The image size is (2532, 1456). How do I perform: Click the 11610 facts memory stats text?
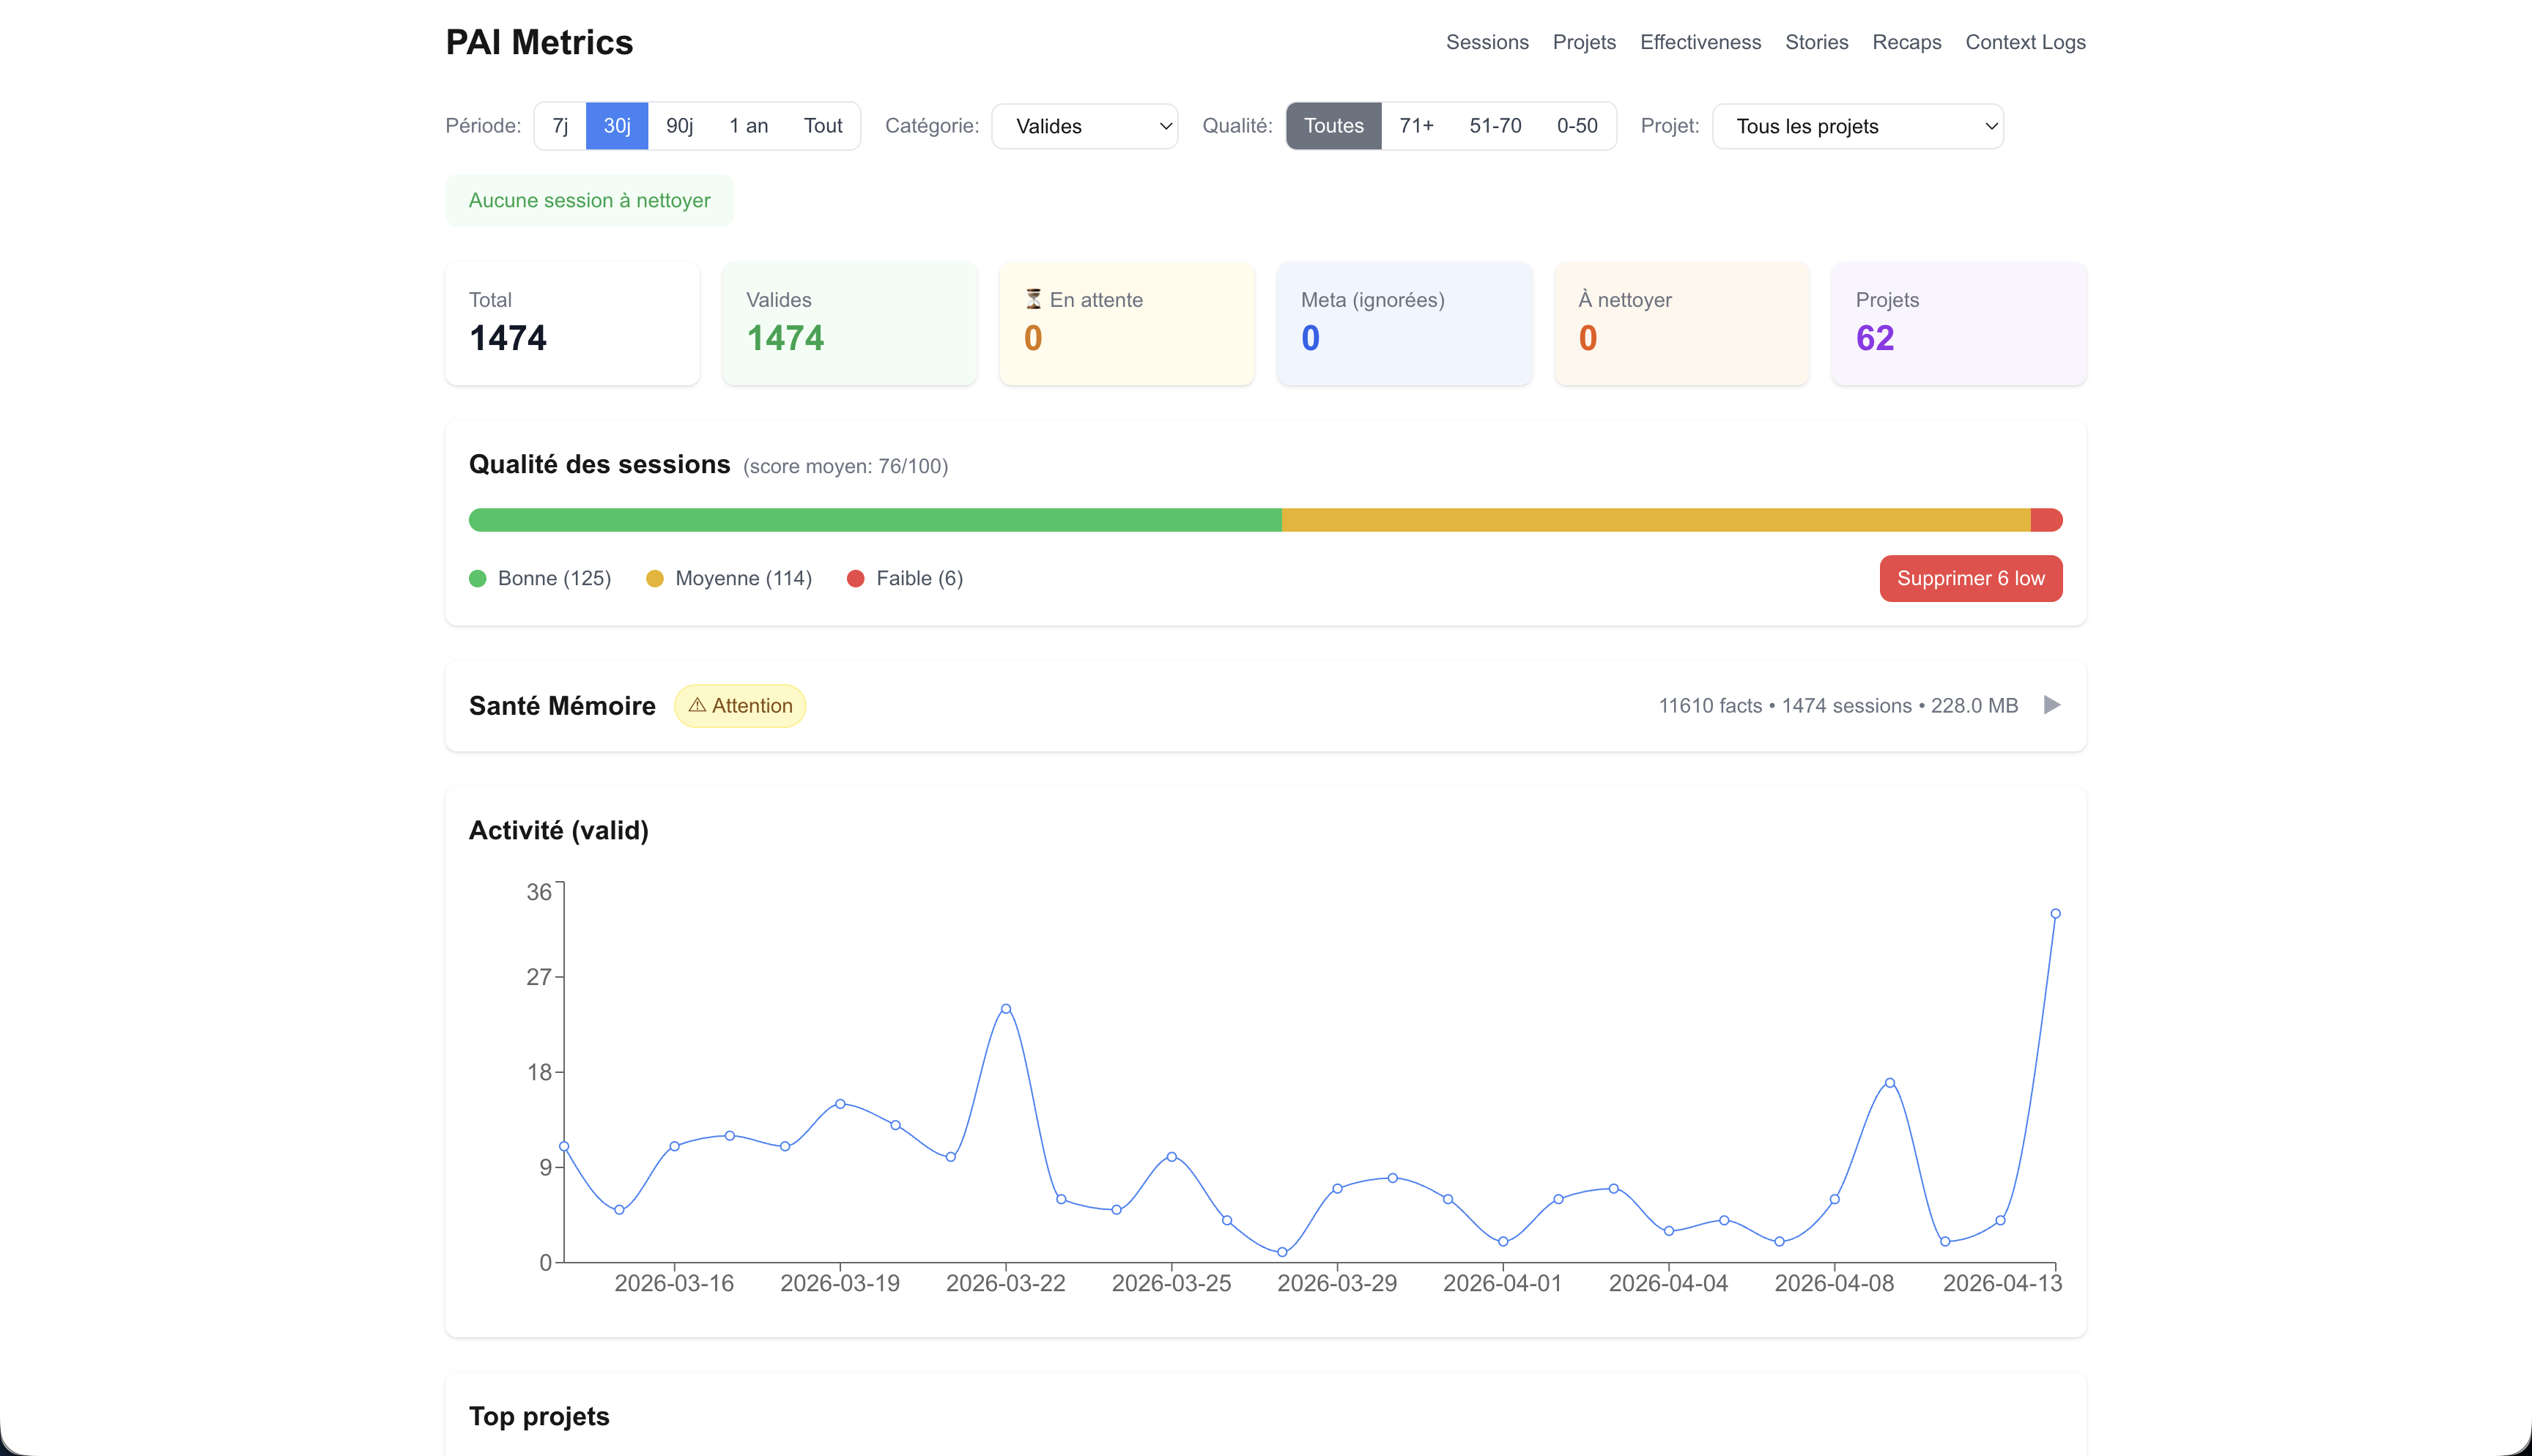click(x=1838, y=705)
